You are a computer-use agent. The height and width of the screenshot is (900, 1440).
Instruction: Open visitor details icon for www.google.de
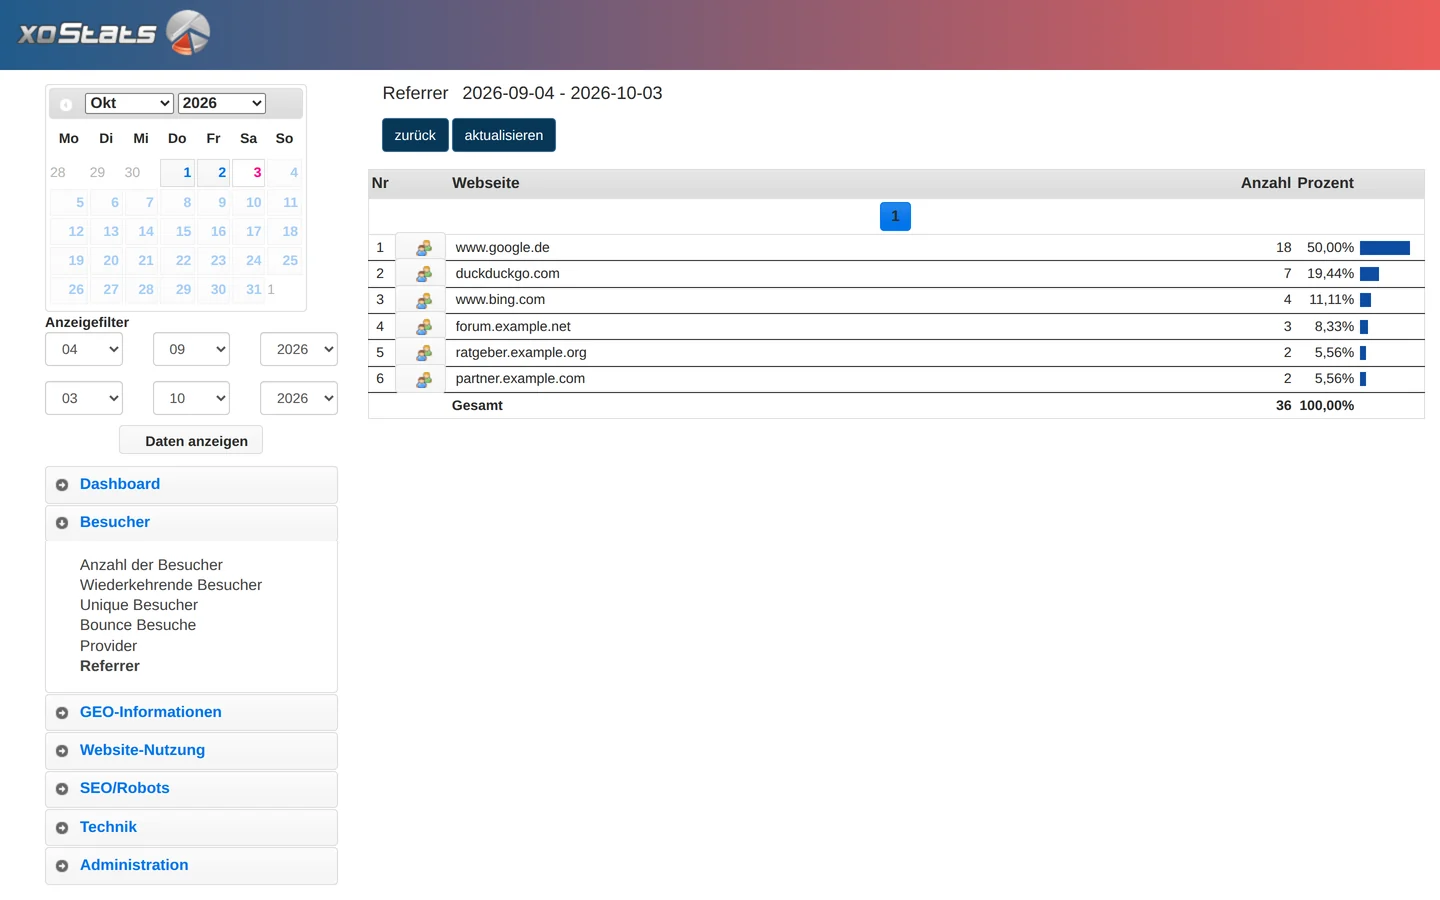click(424, 248)
